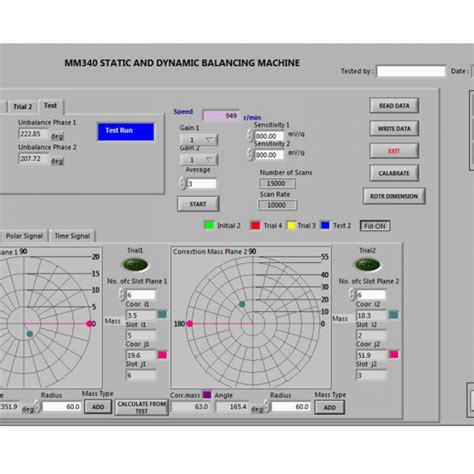Viewport: 474px width, 474px height.
Task: Adjust No. of Slot Plane 2 stepper
Action: coord(352,294)
